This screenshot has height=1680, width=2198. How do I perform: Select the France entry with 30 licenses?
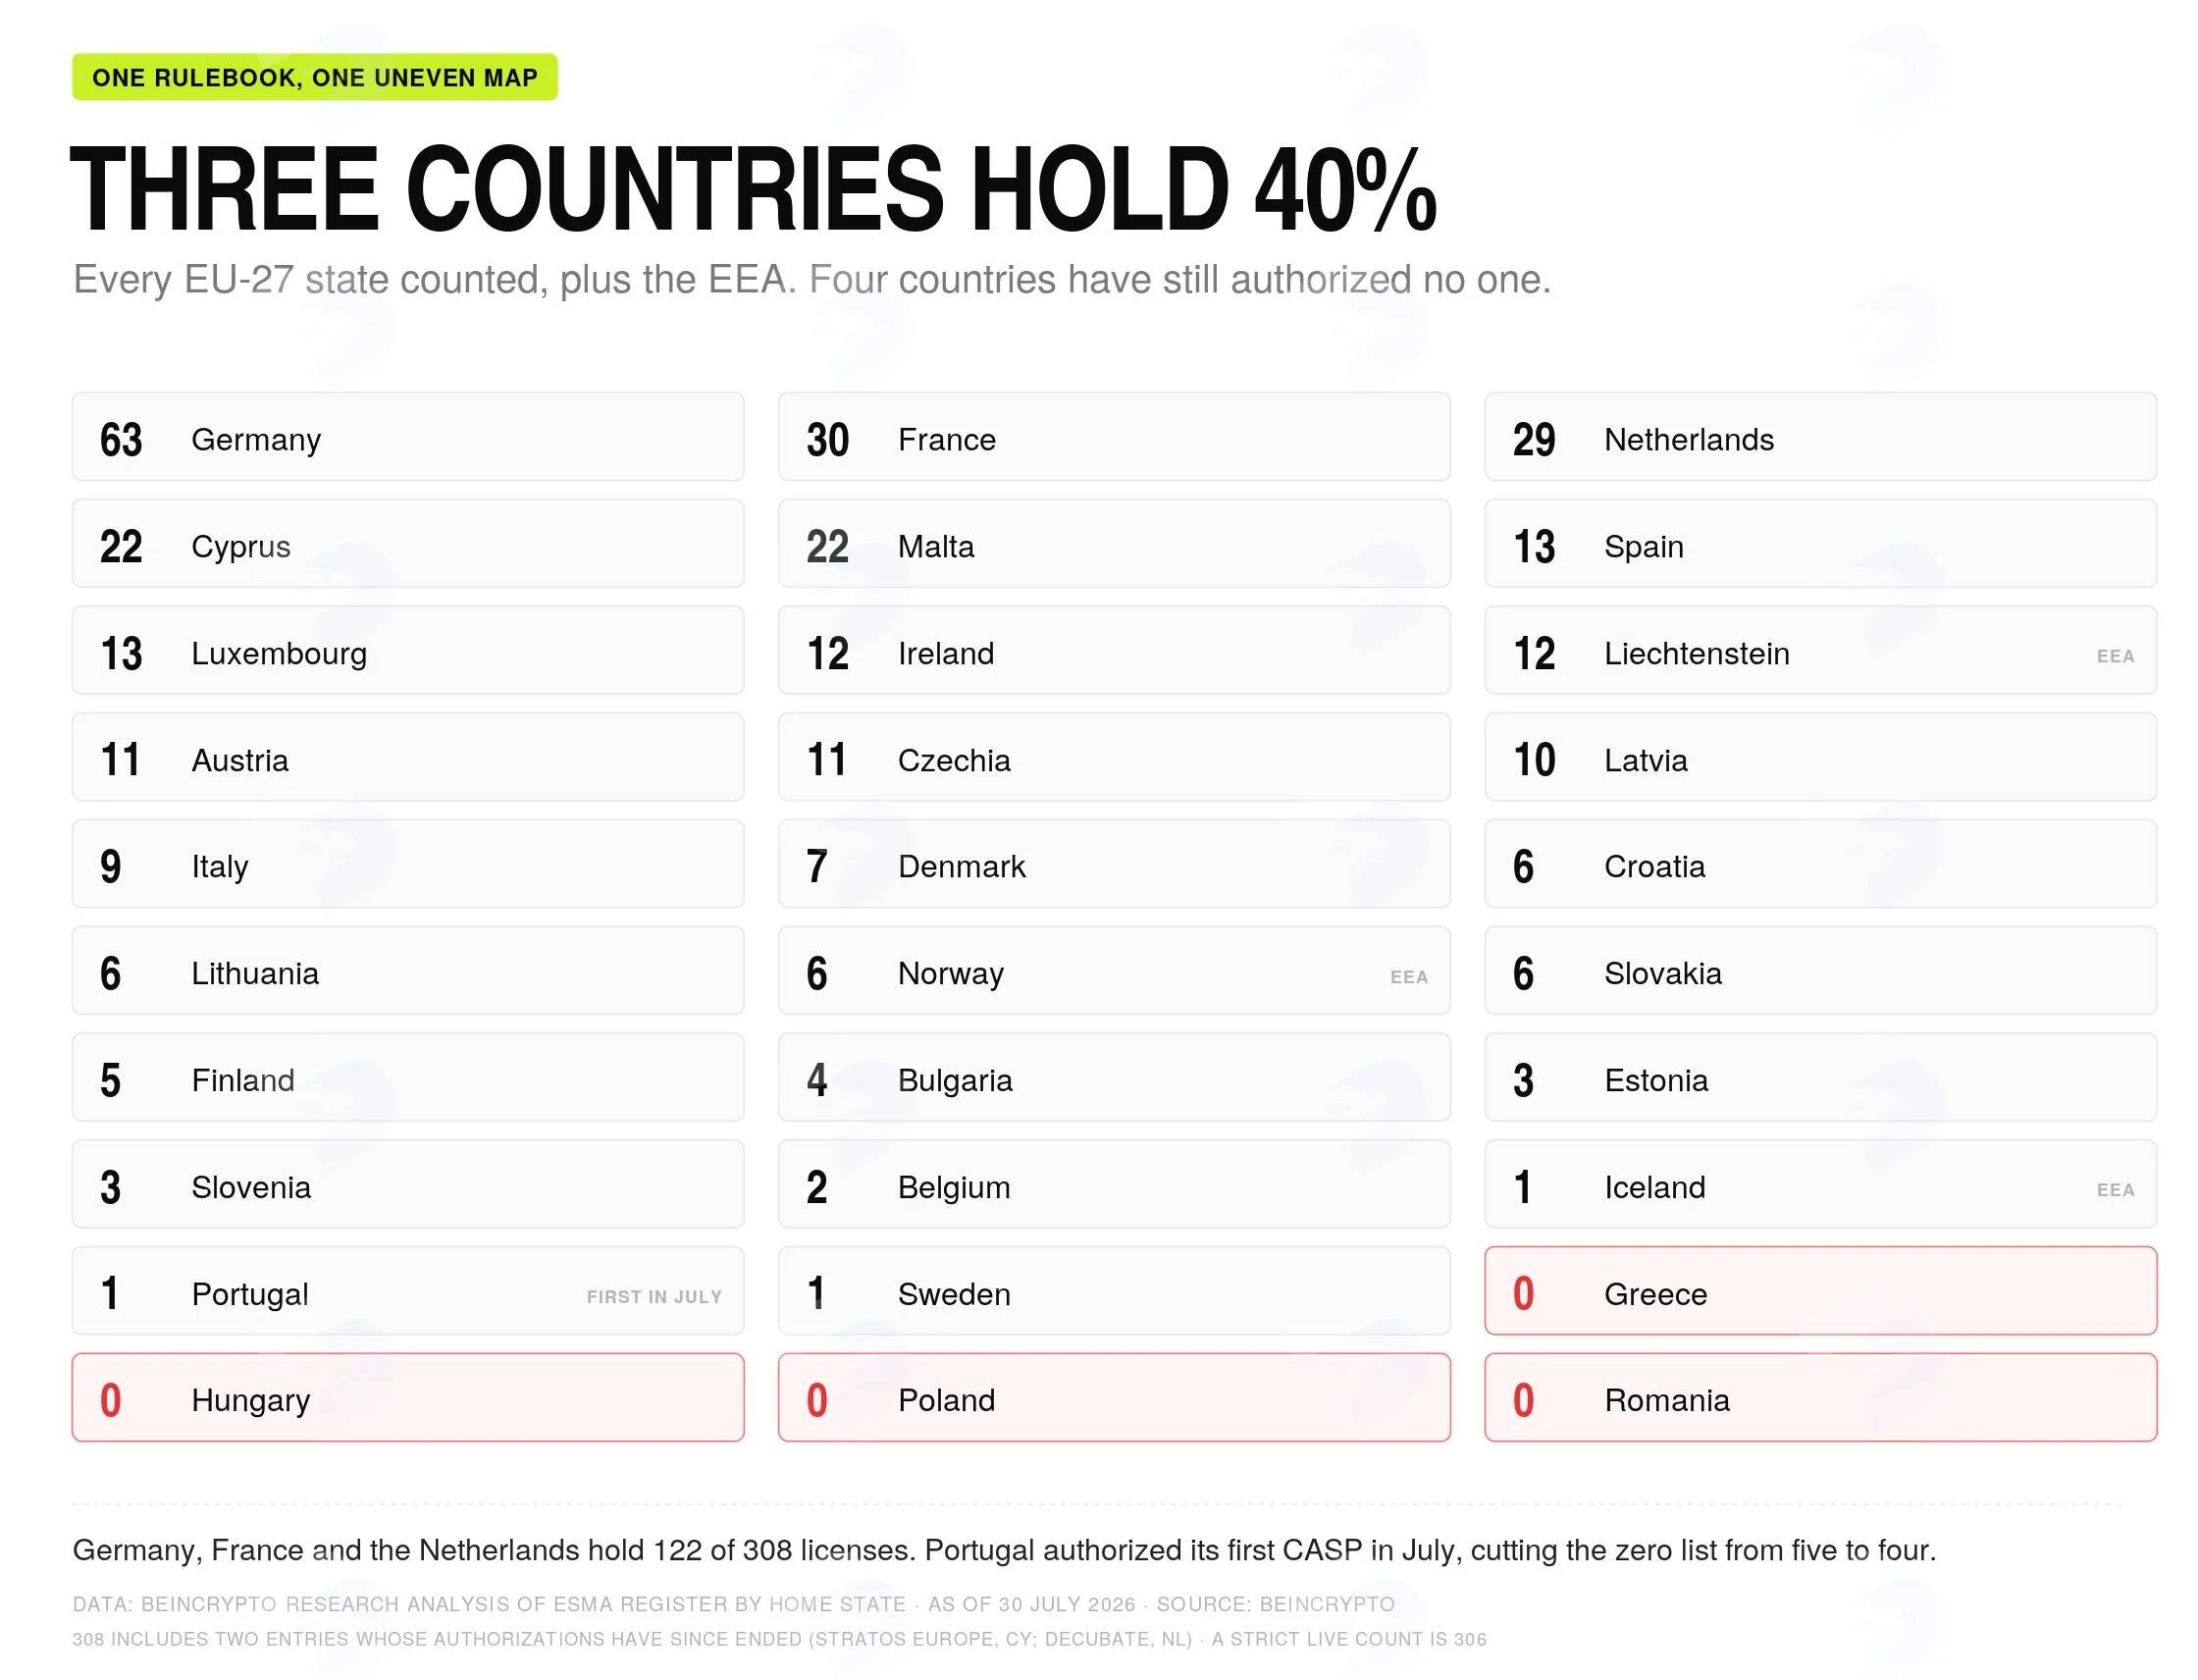(x=1114, y=437)
